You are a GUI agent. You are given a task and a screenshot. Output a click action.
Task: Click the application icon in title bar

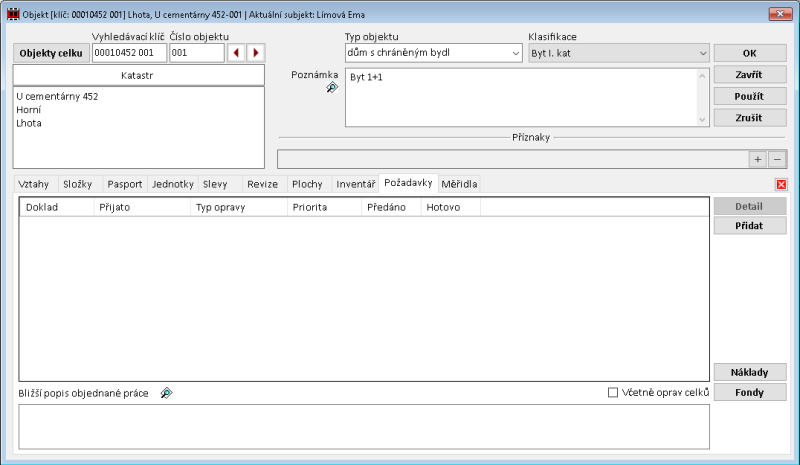[x=12, y=14]
